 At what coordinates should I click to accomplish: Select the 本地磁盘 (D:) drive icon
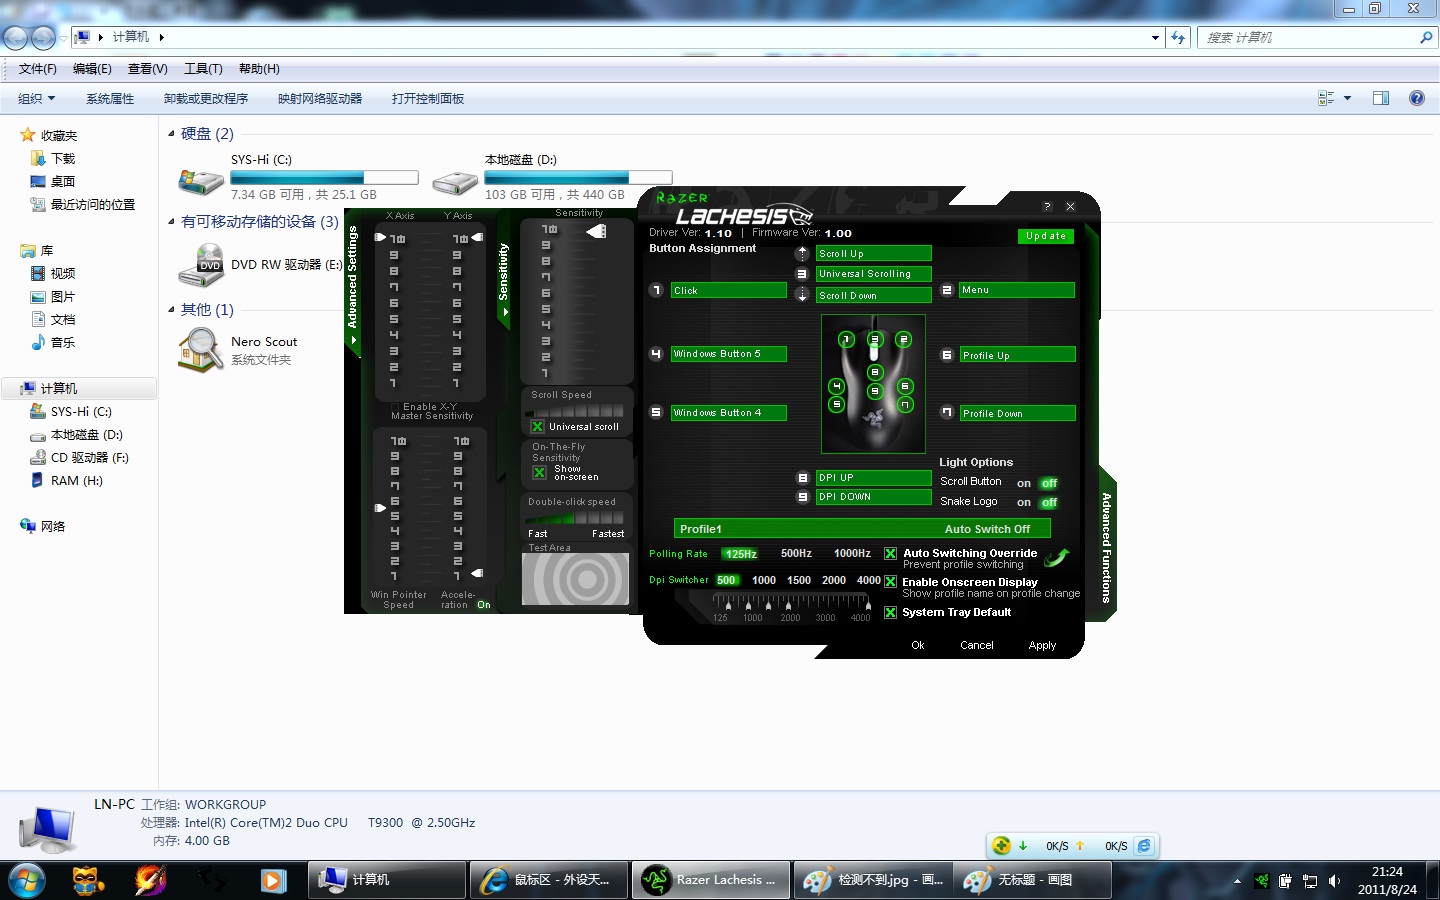[455, 181]
